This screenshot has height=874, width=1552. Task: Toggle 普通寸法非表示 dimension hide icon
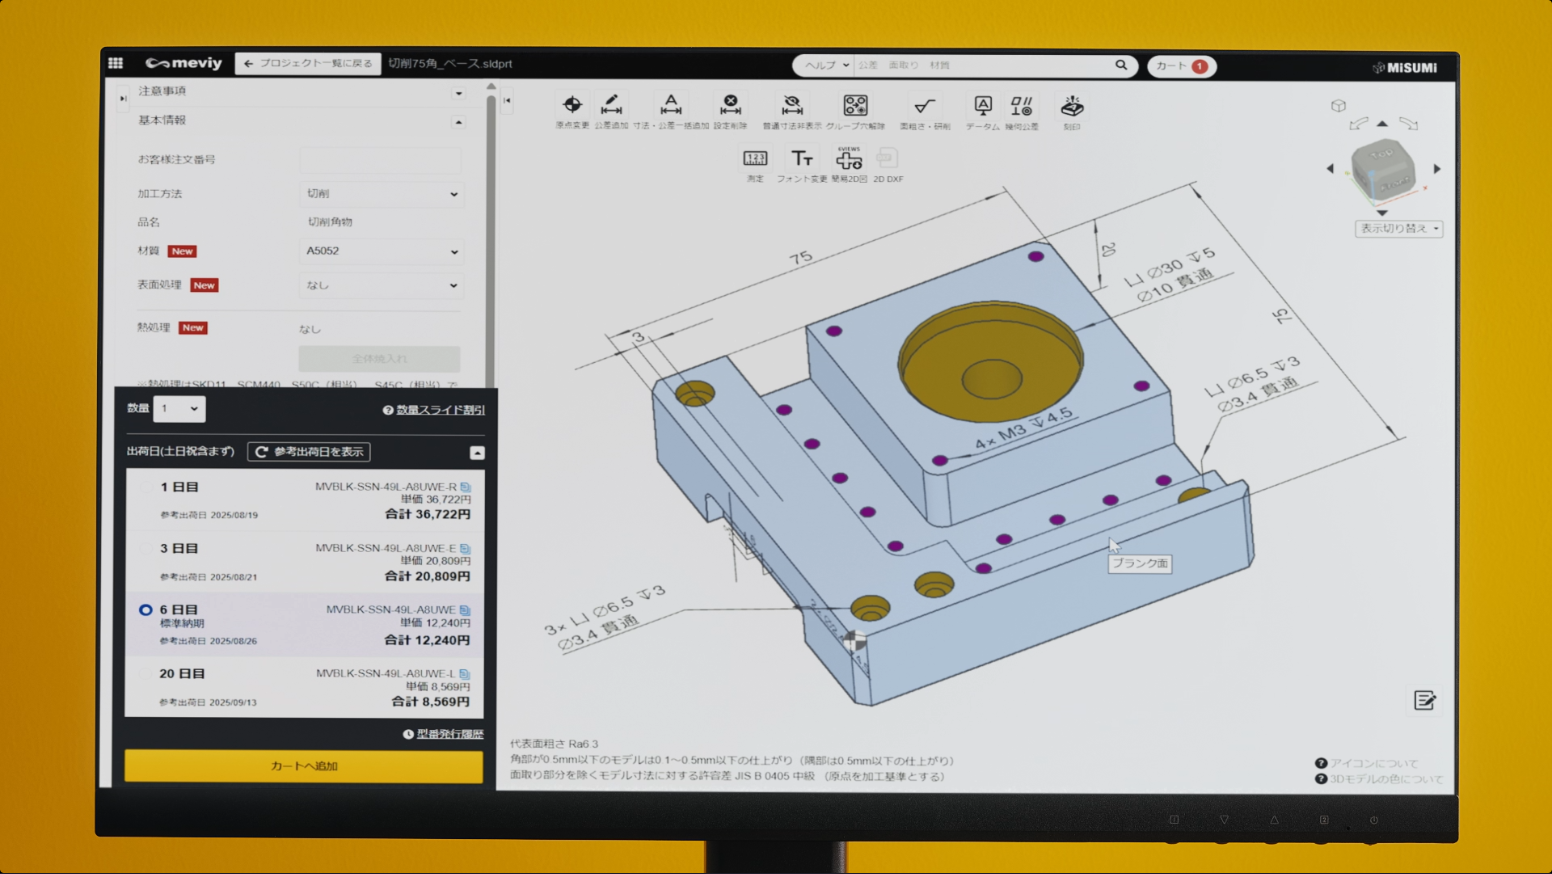(x=792, y=105)
